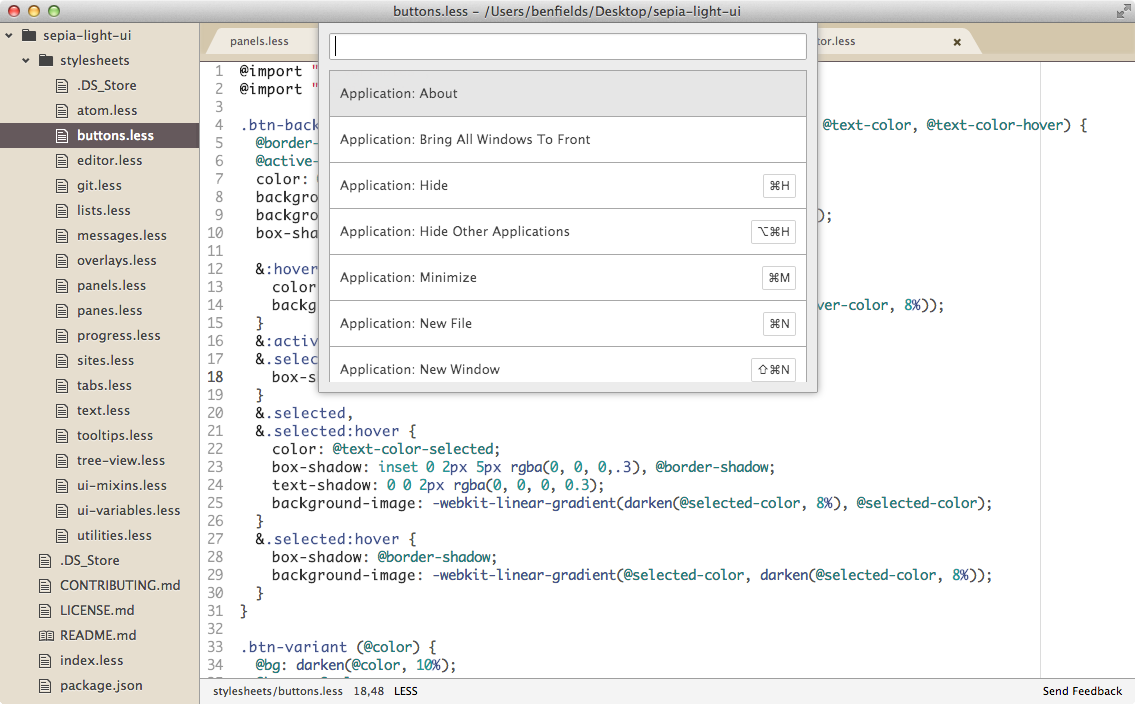The height and width of the screenshot is (704, 1135).
Task: Click the stylesheets folder icon
Action: [44, 60]
